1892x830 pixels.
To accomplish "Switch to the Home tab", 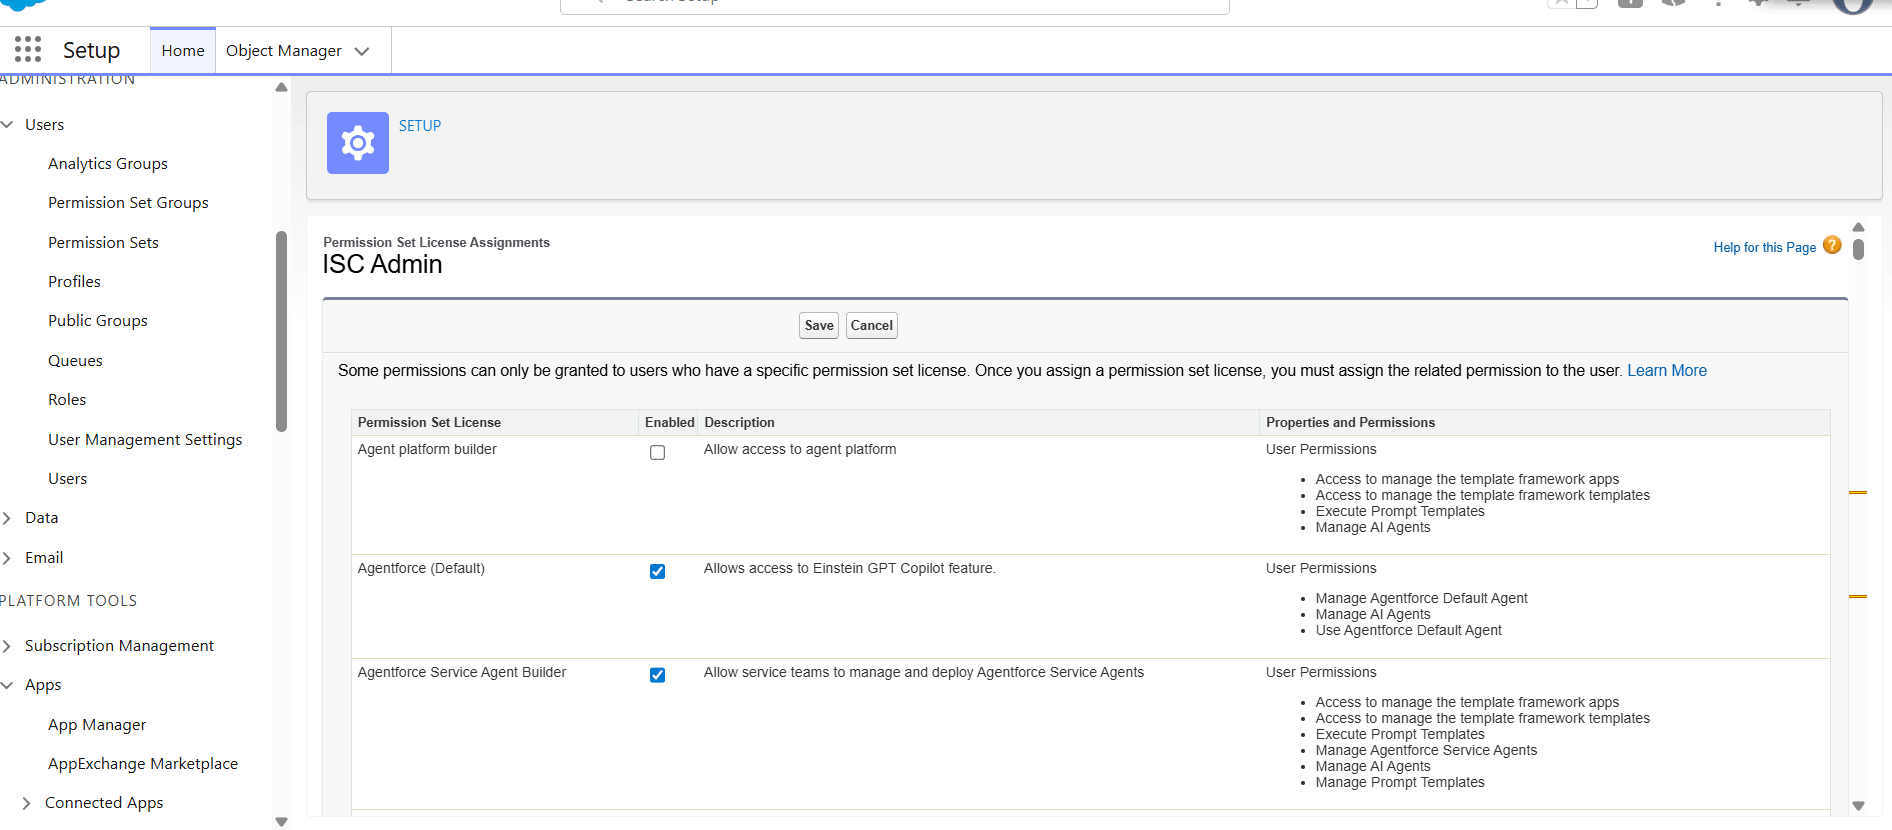I will pyautogui.click(x=183, y=50).
